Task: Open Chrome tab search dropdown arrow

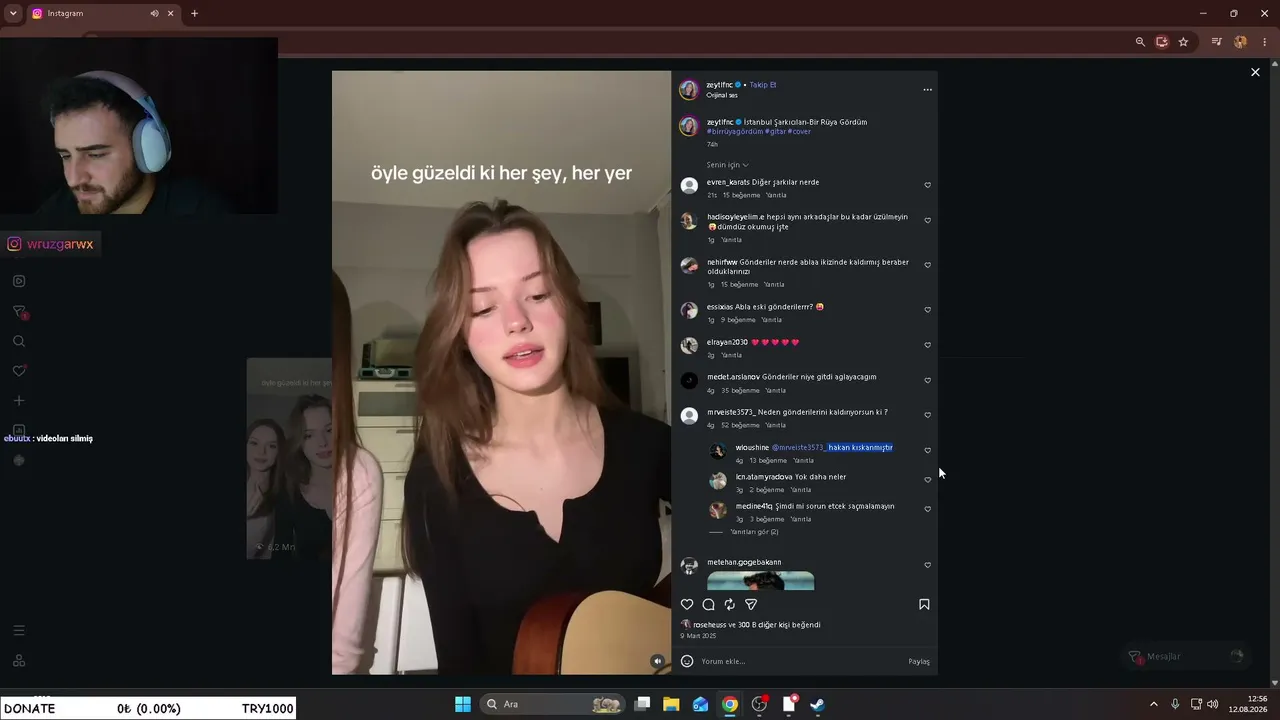Action: (x=12, y=13)
